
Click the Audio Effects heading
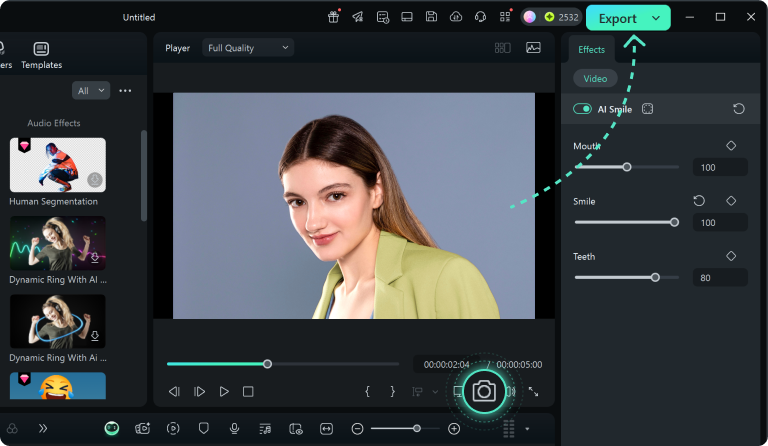pos(53,123)
